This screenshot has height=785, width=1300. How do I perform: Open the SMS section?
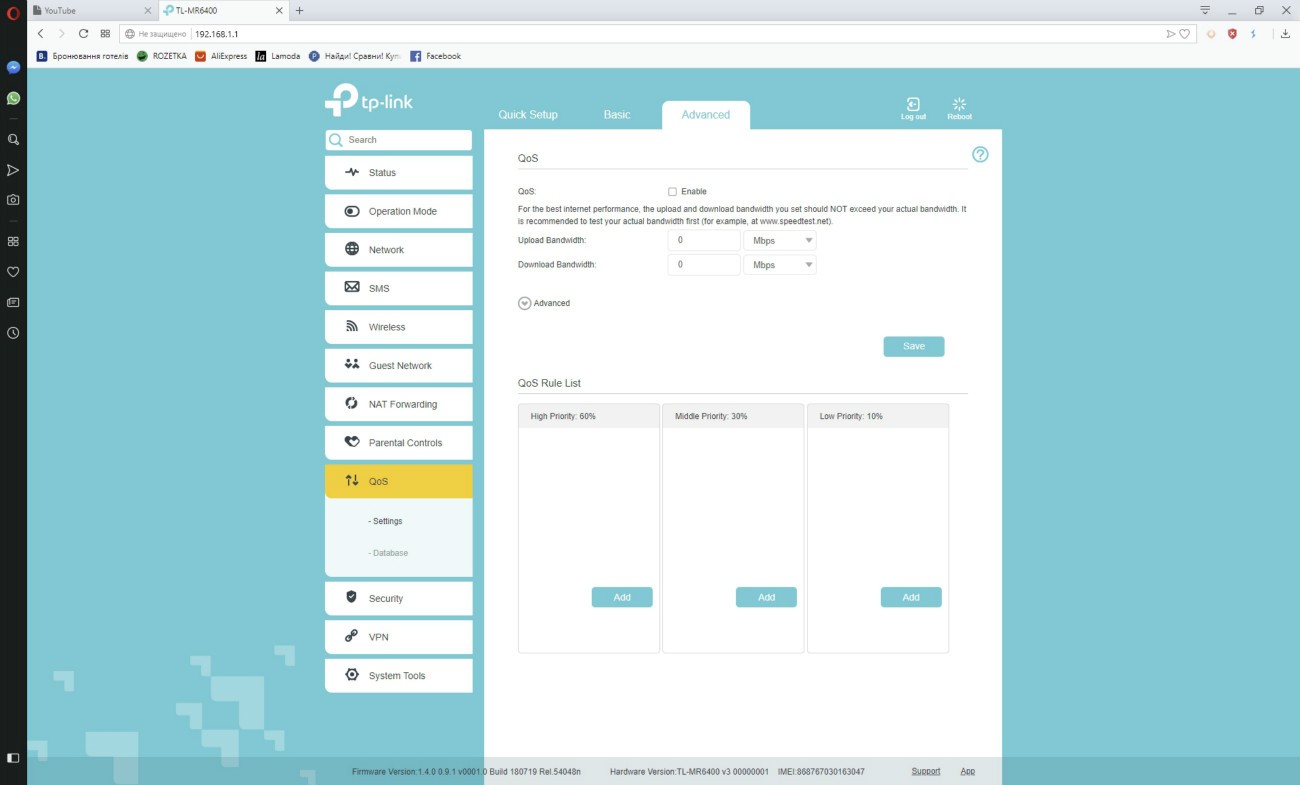398,289
